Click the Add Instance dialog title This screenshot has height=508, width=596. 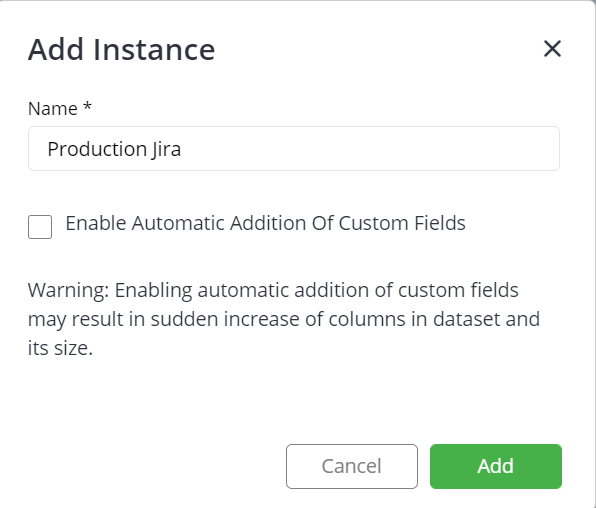tap(122, 49)
